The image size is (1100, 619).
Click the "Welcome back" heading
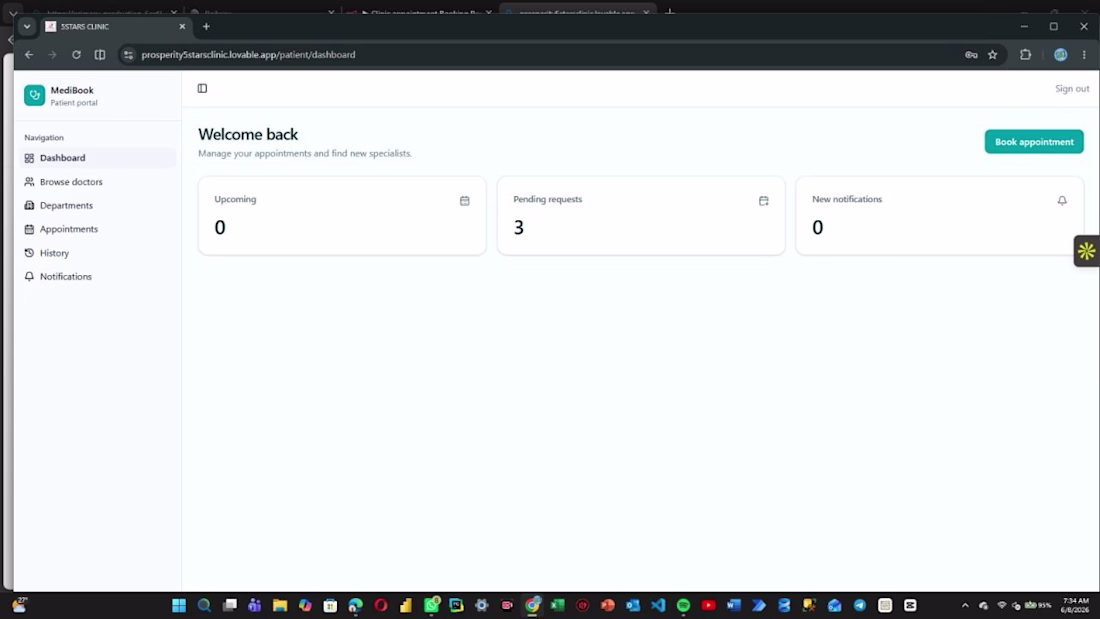248,134
